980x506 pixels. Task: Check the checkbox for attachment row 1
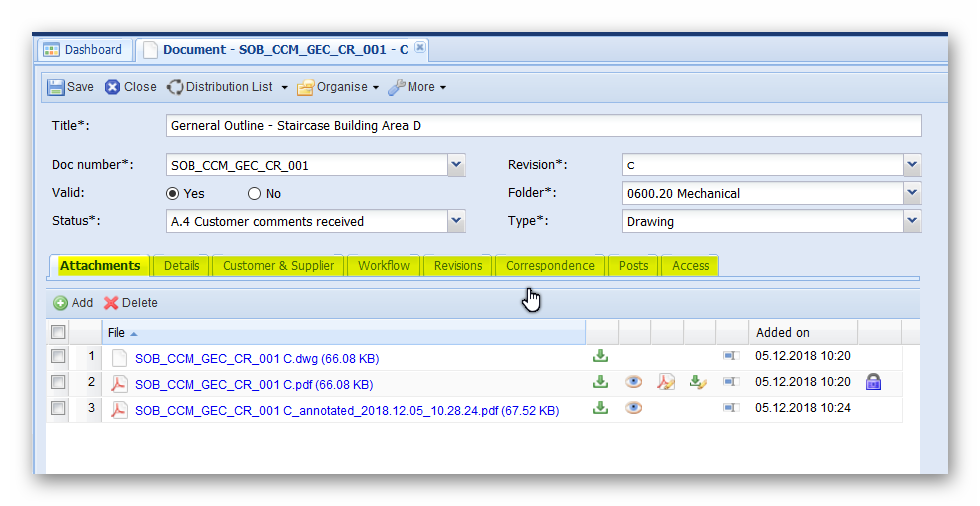pyautogui.click(x=59, y=356)
